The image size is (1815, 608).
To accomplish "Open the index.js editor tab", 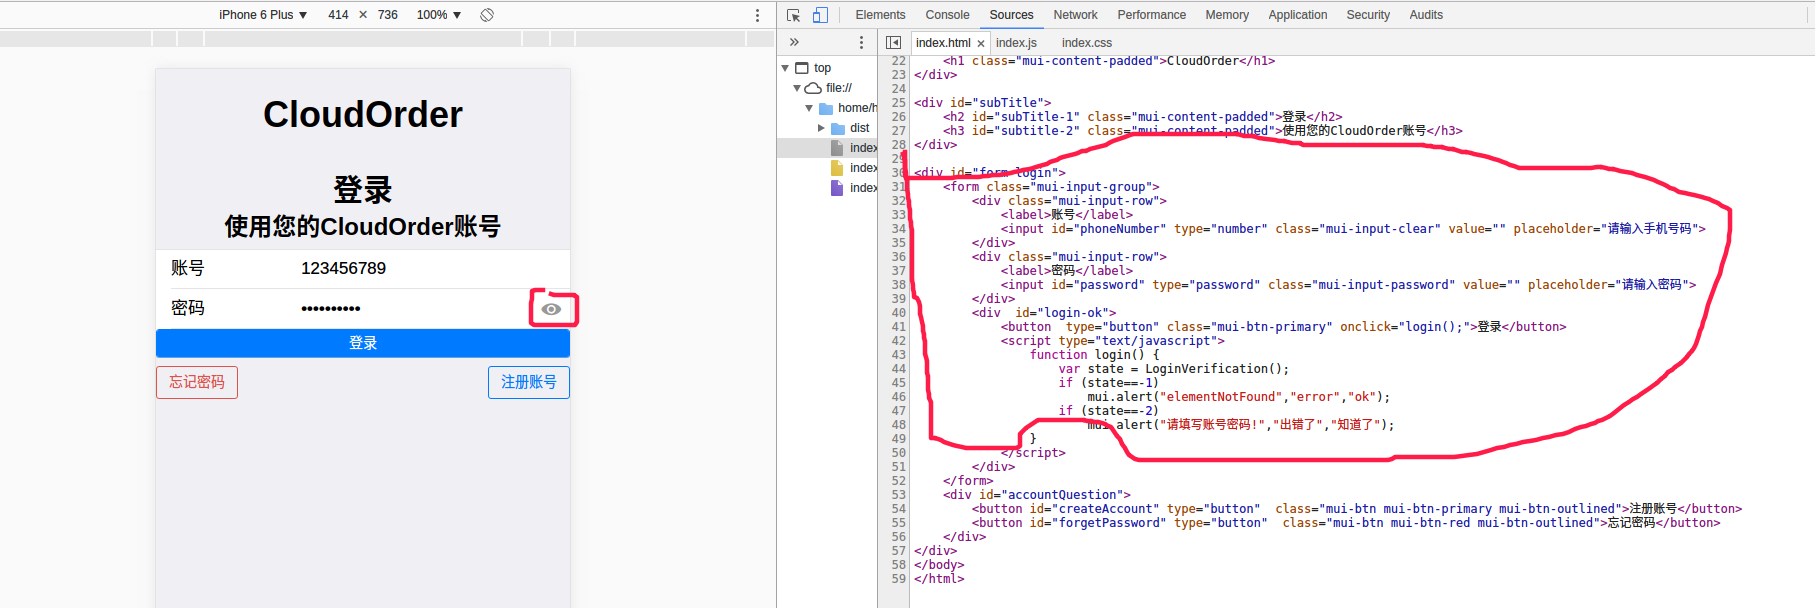I will pyautogui.click(x=1016, y=43).
